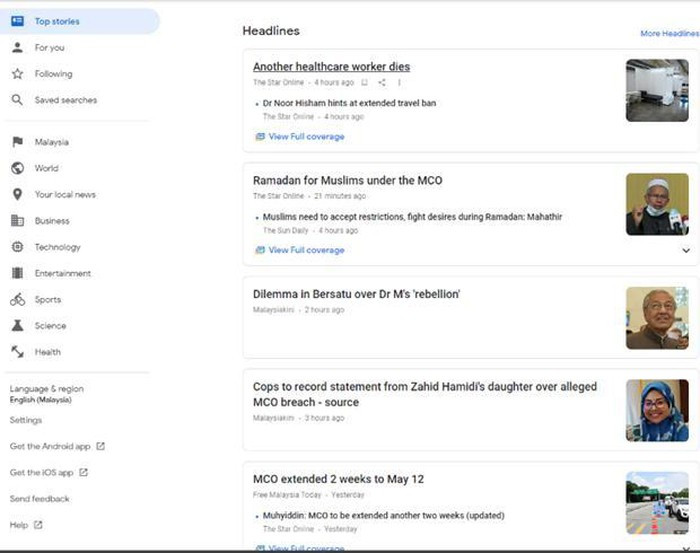The height and width of the screenshot is (553, 700).
Task: Open the Malaysia news section
Action: (x=51, y=142)
